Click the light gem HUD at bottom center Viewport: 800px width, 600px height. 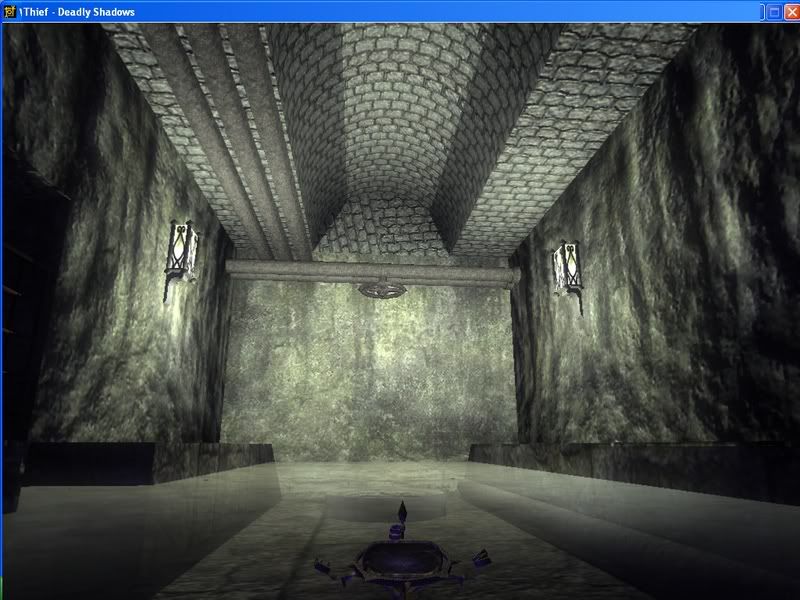(x=400, y=558)
